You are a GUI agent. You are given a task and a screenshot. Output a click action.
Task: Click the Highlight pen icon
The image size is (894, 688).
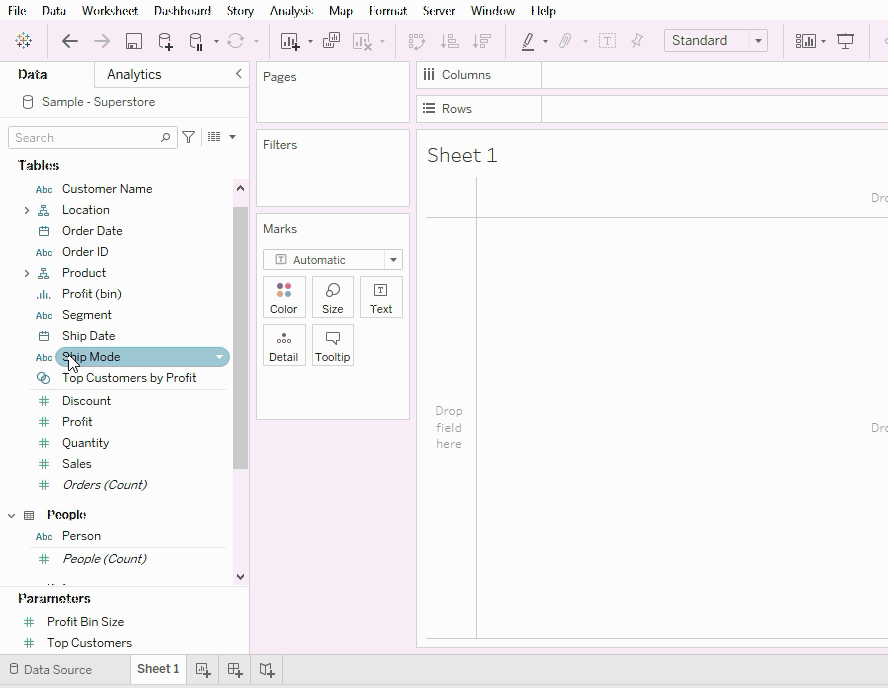pos(528,41)
